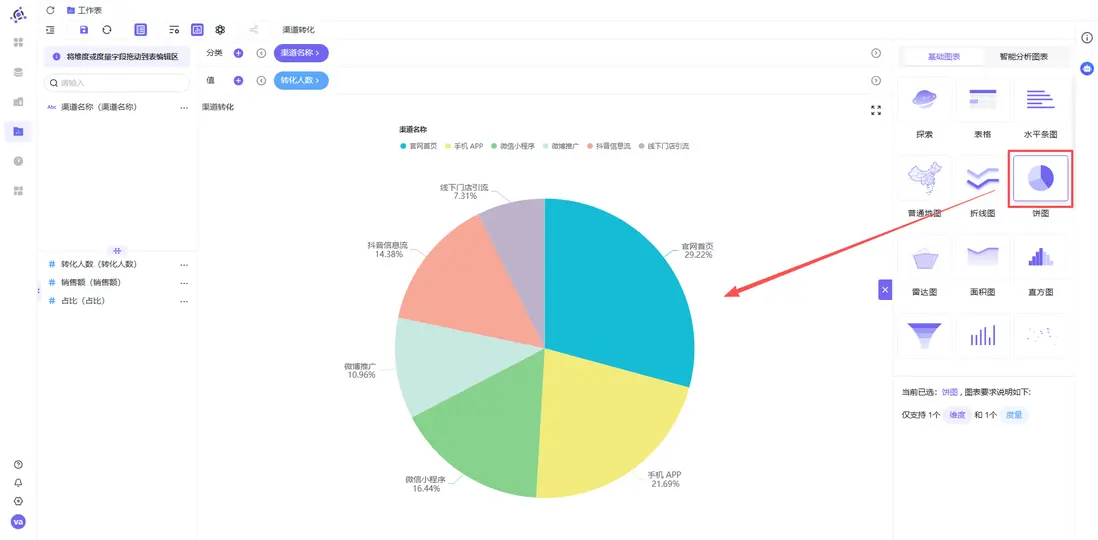Click the application logo
This screenshot has height=540, width=1098.
pyautogui.click(x=19, y=14)
